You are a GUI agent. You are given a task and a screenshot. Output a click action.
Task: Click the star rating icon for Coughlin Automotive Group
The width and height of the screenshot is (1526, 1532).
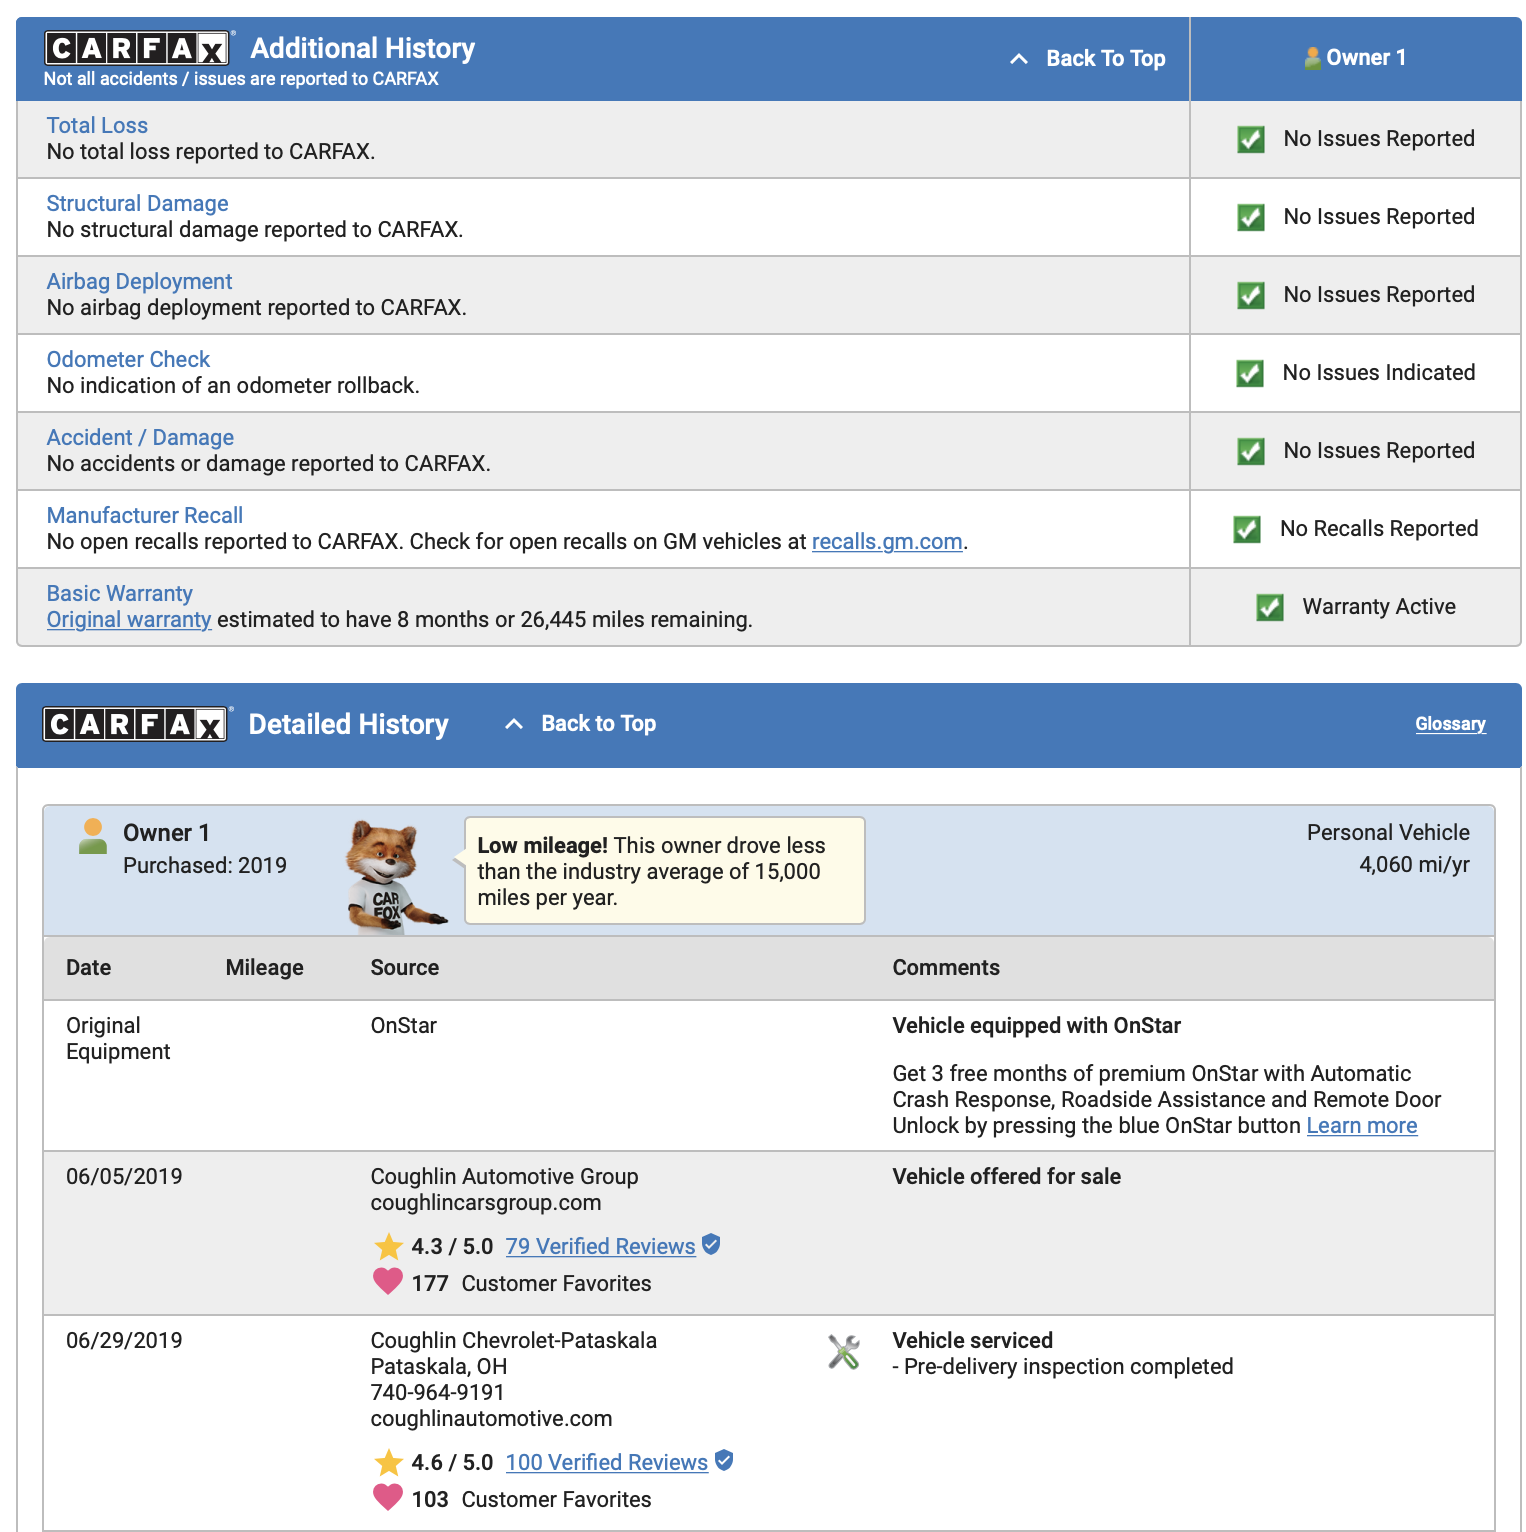click(388, 1247)
